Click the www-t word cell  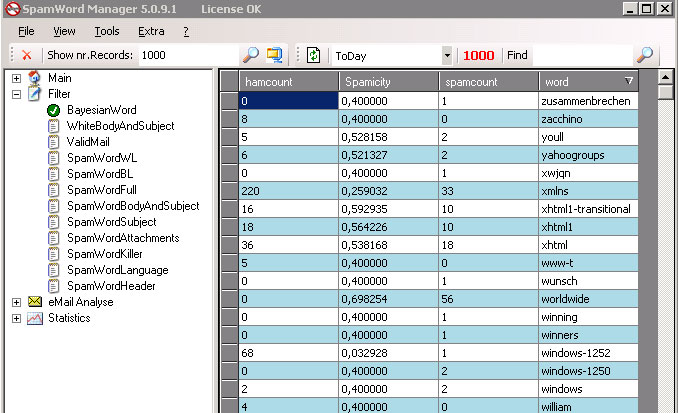[588, 263]
